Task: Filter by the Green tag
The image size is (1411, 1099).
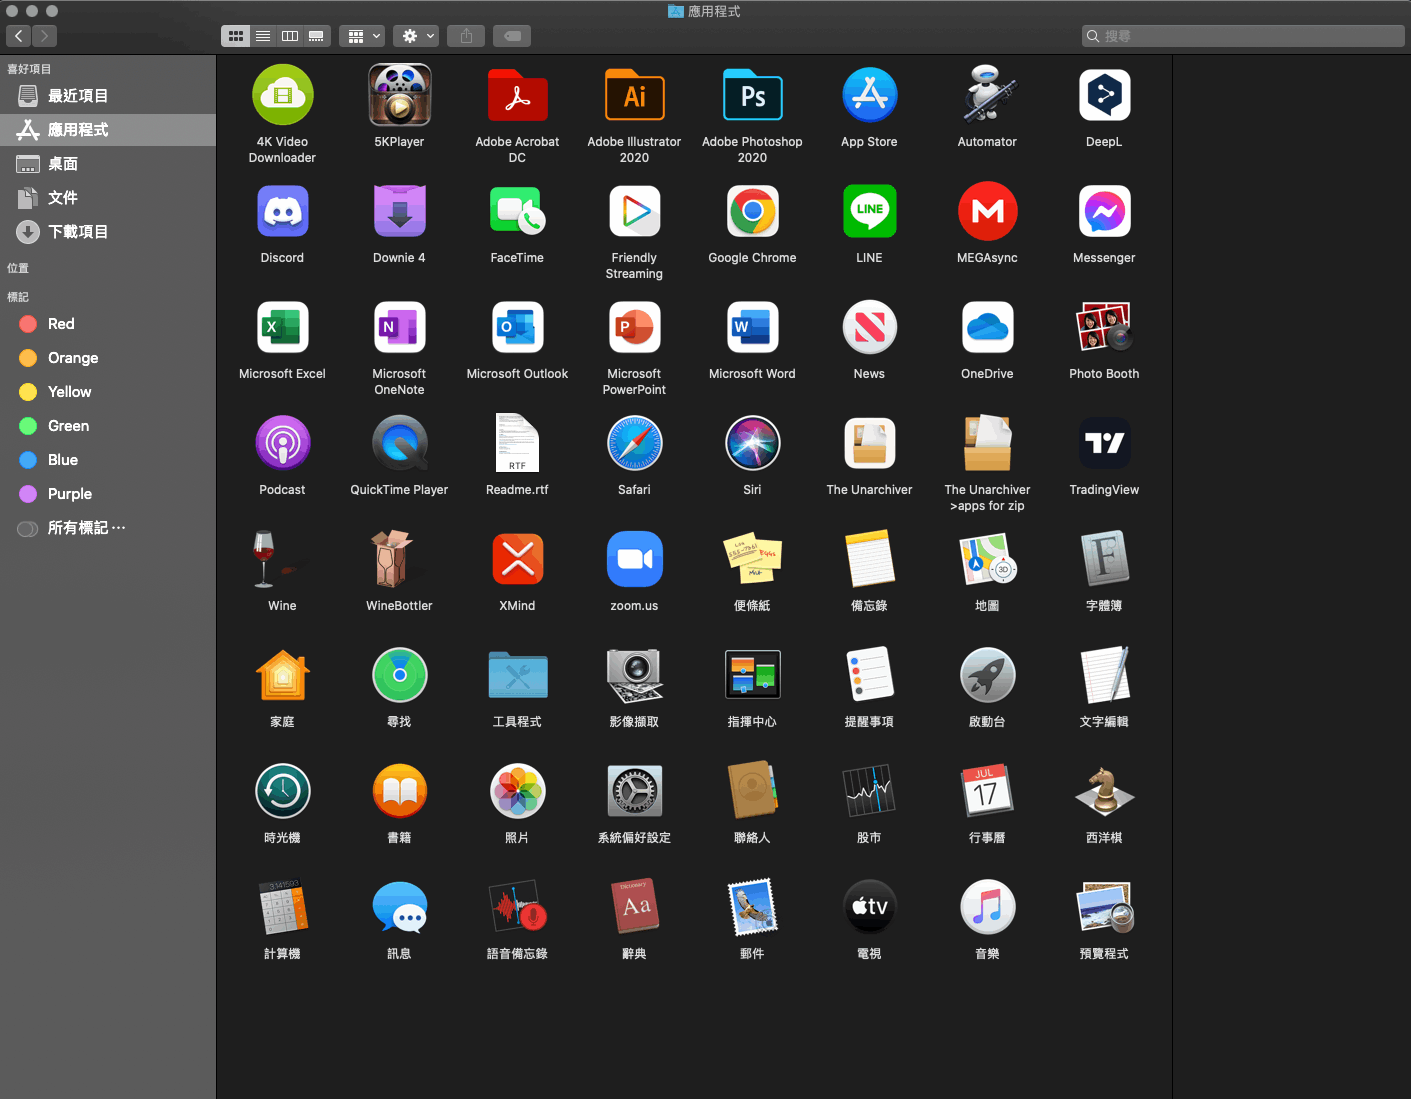Action: 108,426
